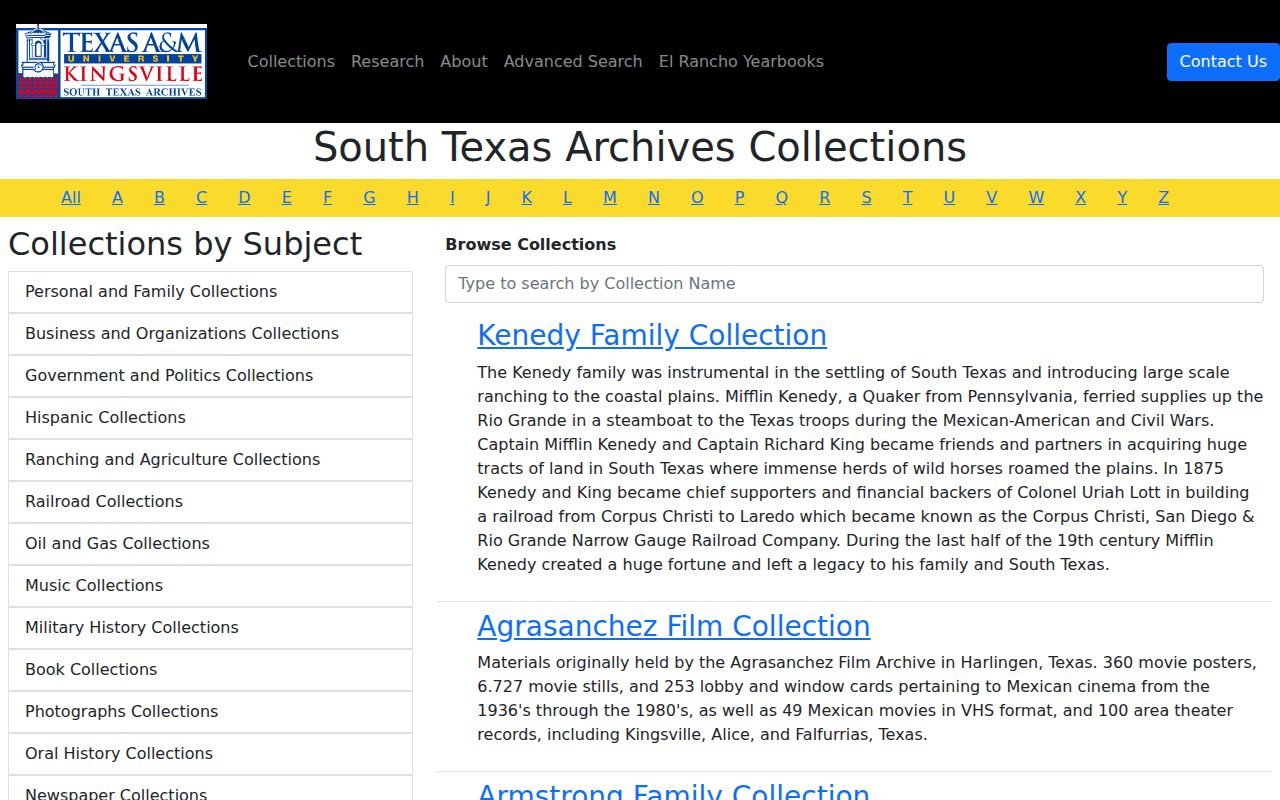The width and height of the screenshot is (1280, 800).
Task: Filter collections by letter R
Action: 824,197
